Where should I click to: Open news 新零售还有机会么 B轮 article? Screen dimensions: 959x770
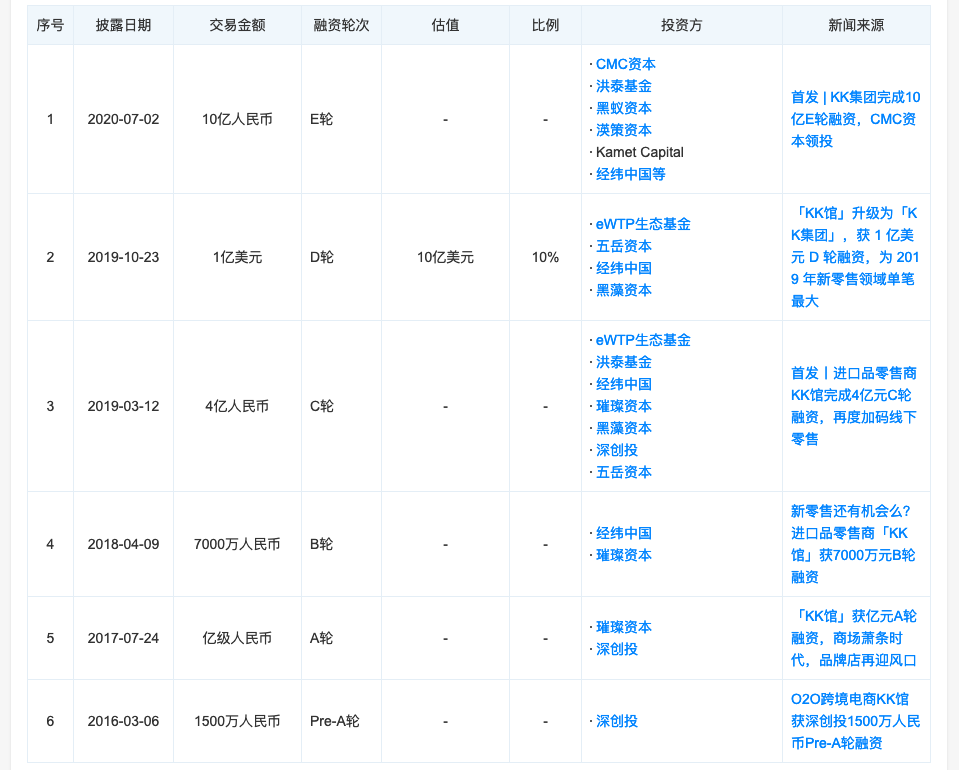853,544
